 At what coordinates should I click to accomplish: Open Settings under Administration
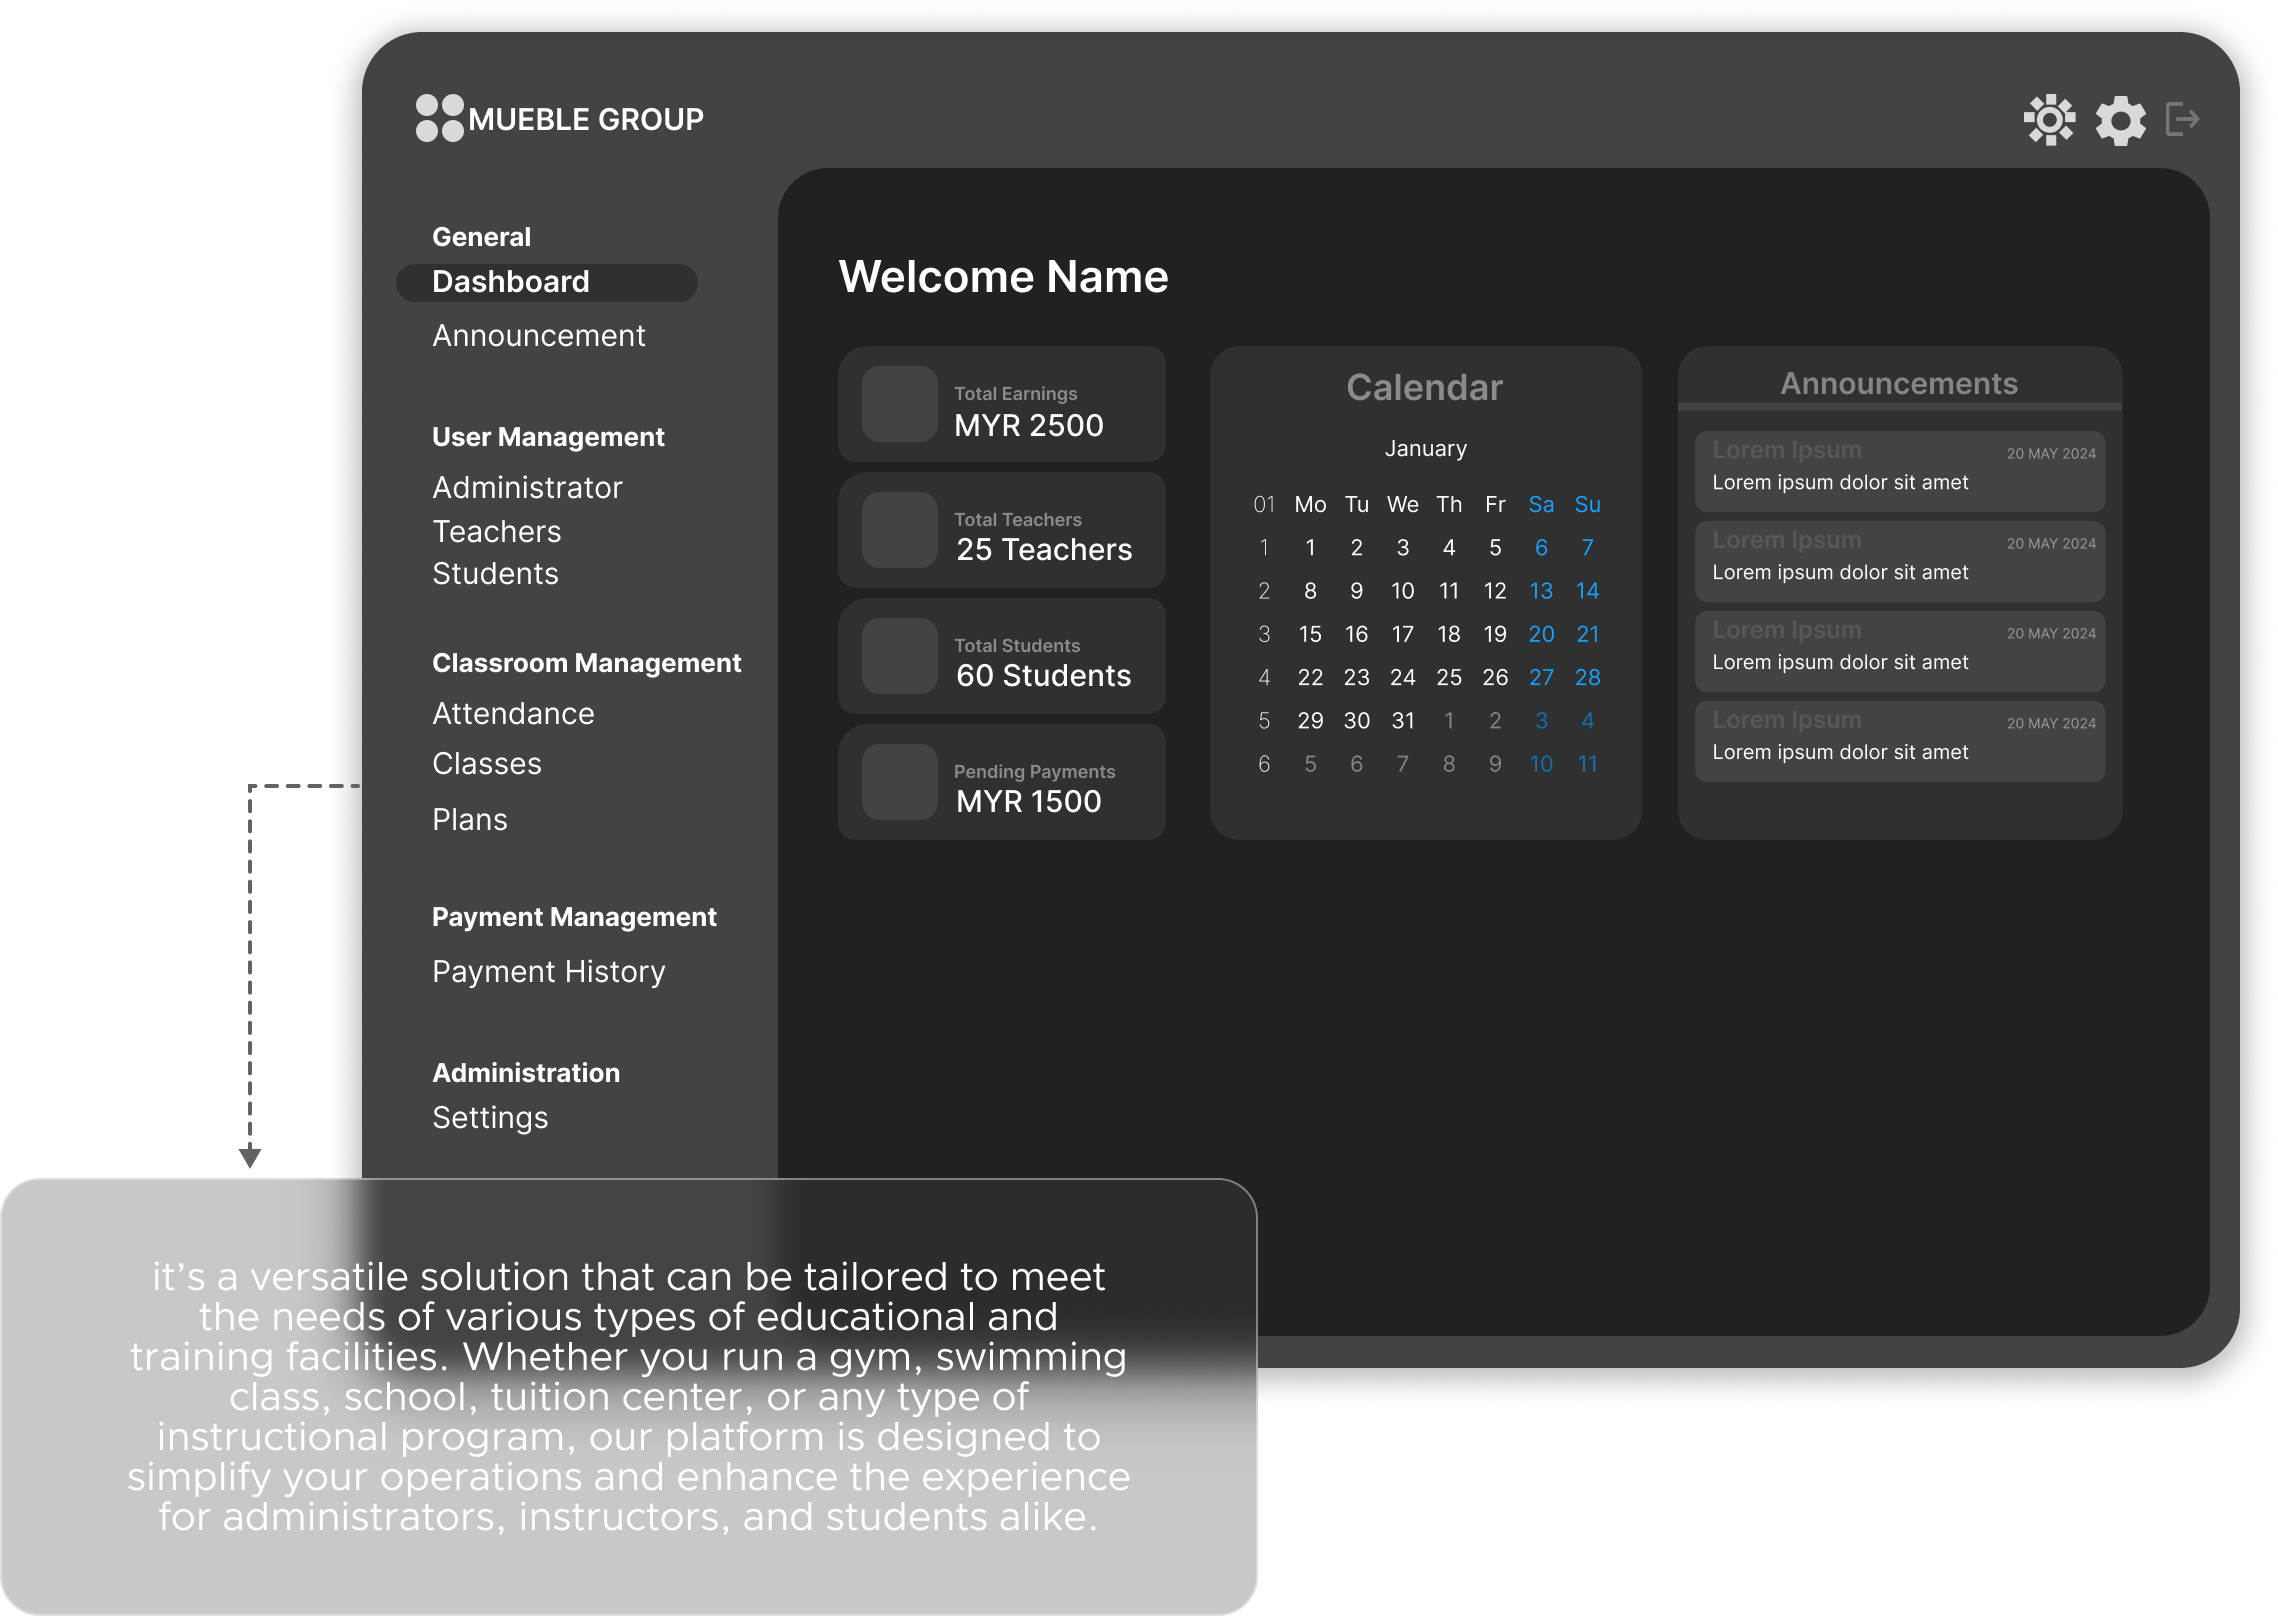490,1118
